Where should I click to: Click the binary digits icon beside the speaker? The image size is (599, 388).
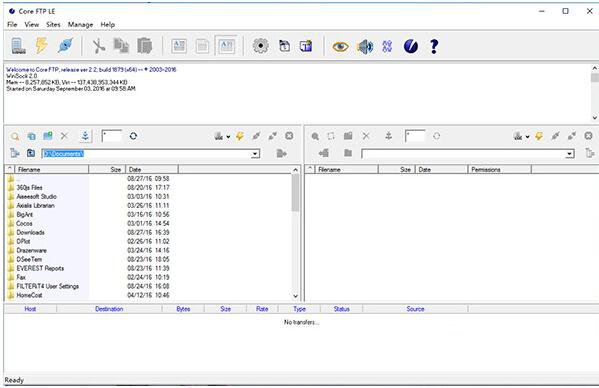(x=387, y=47)
